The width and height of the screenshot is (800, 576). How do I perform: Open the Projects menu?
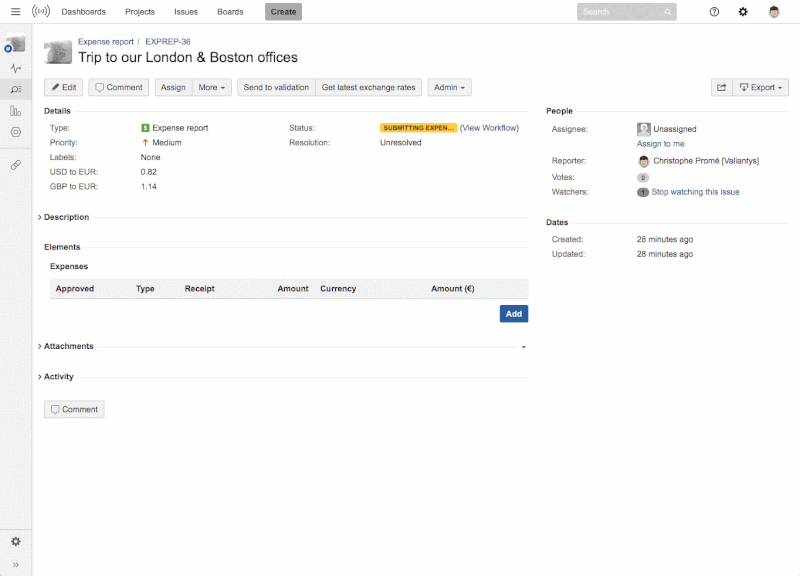click(140, 11)
